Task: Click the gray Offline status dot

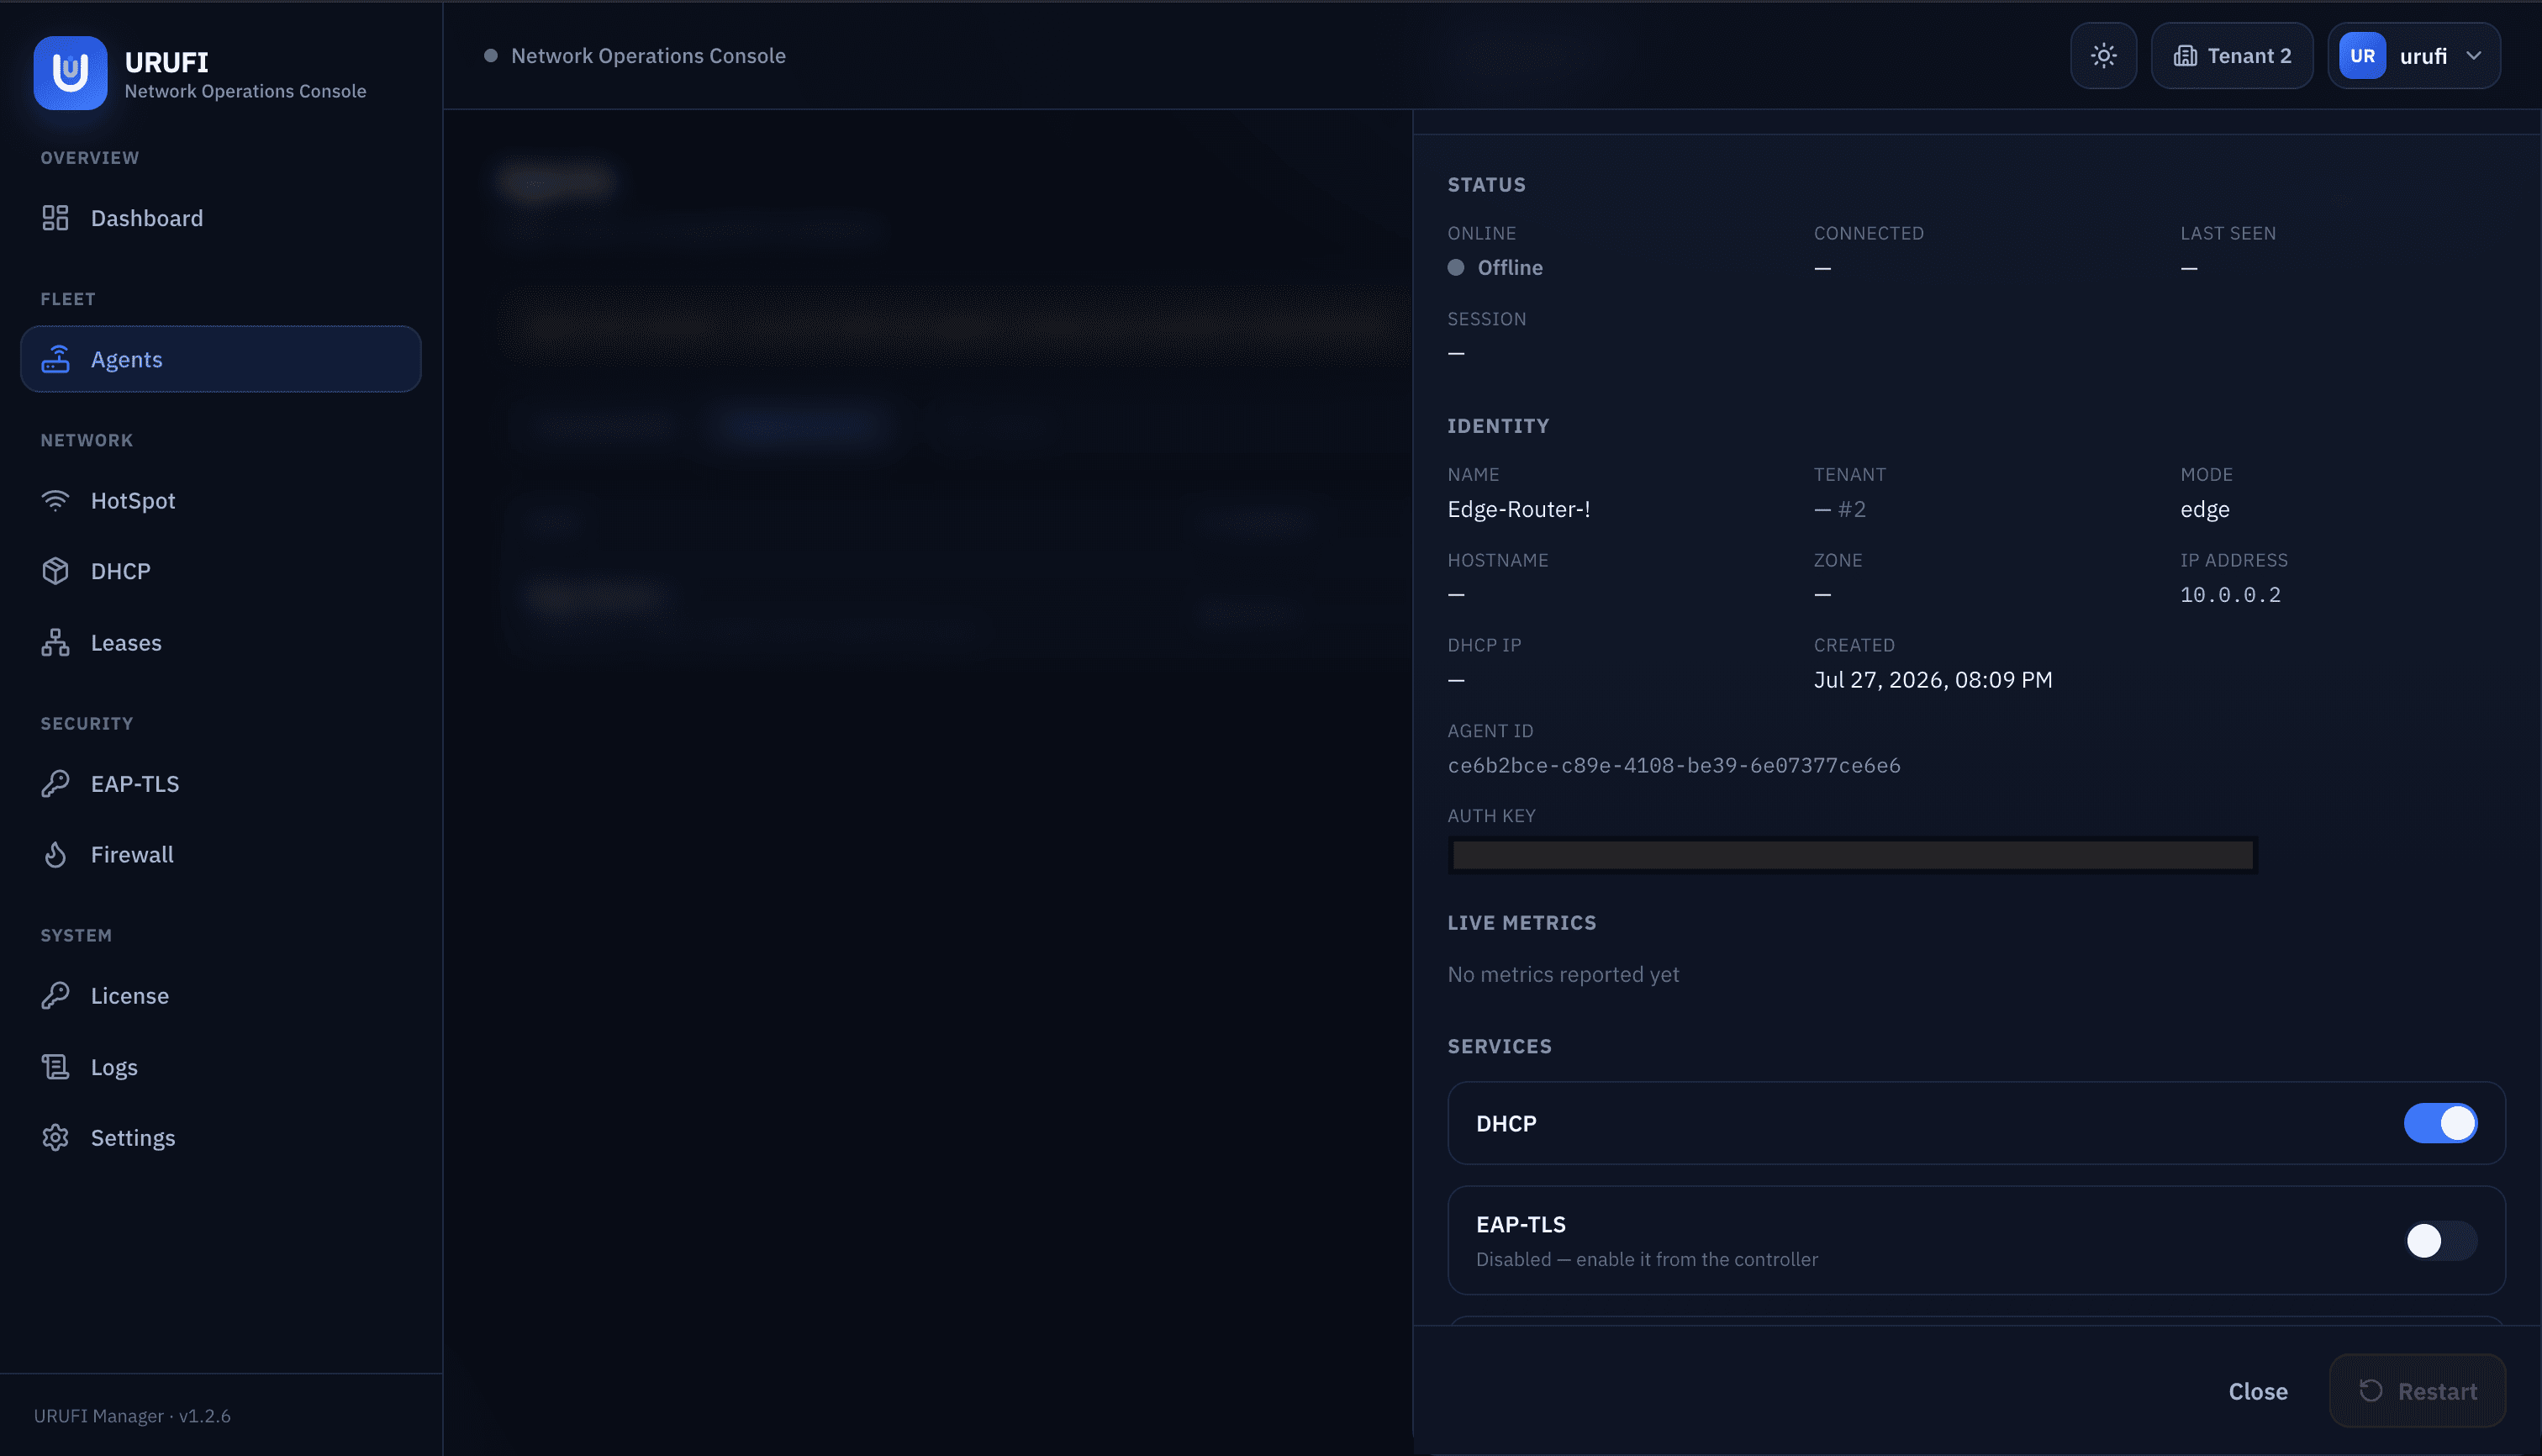Action: [1456, 268]
